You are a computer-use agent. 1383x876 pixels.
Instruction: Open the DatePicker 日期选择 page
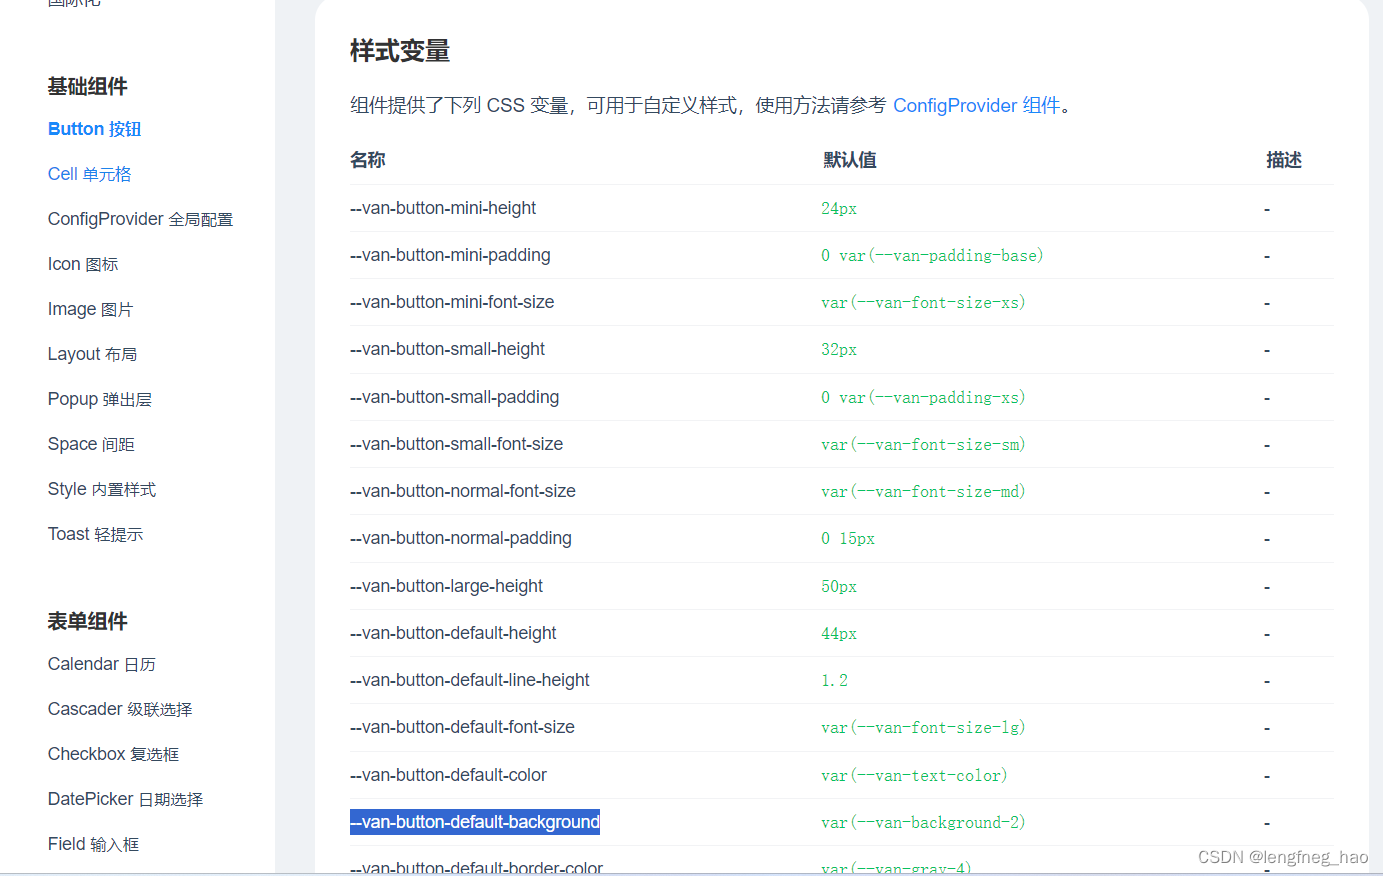click(125, 798)
